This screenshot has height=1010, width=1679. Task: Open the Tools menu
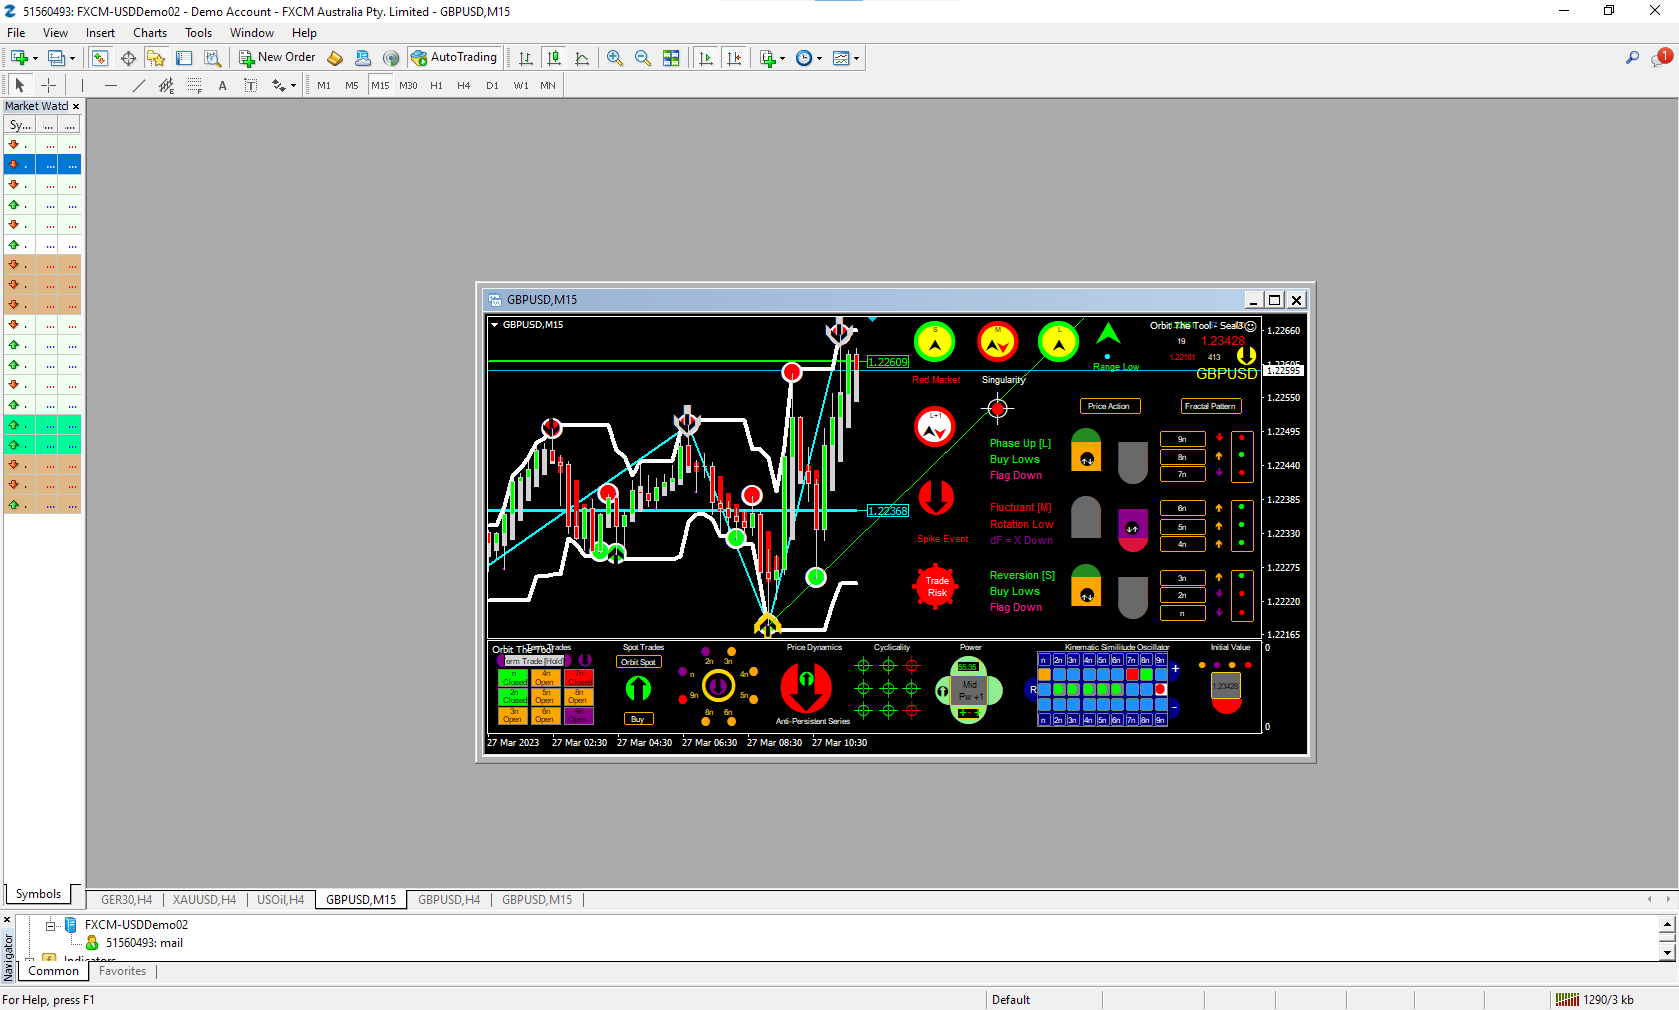[198, 33]
